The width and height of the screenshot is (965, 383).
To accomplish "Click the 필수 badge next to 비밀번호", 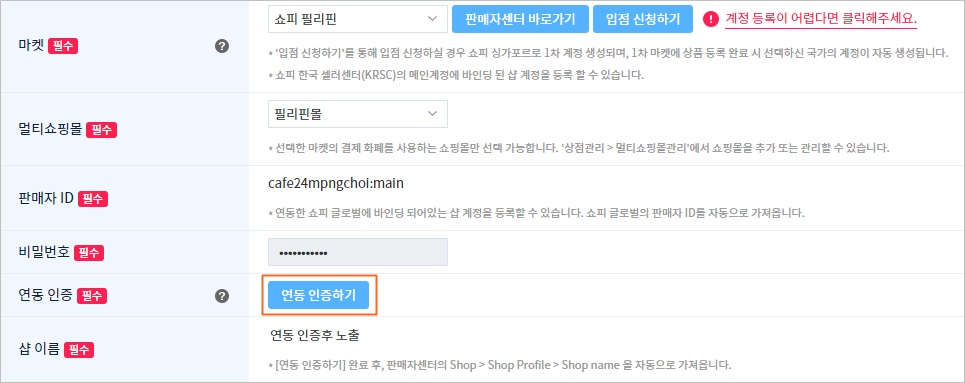I will [x=89, y=253].
